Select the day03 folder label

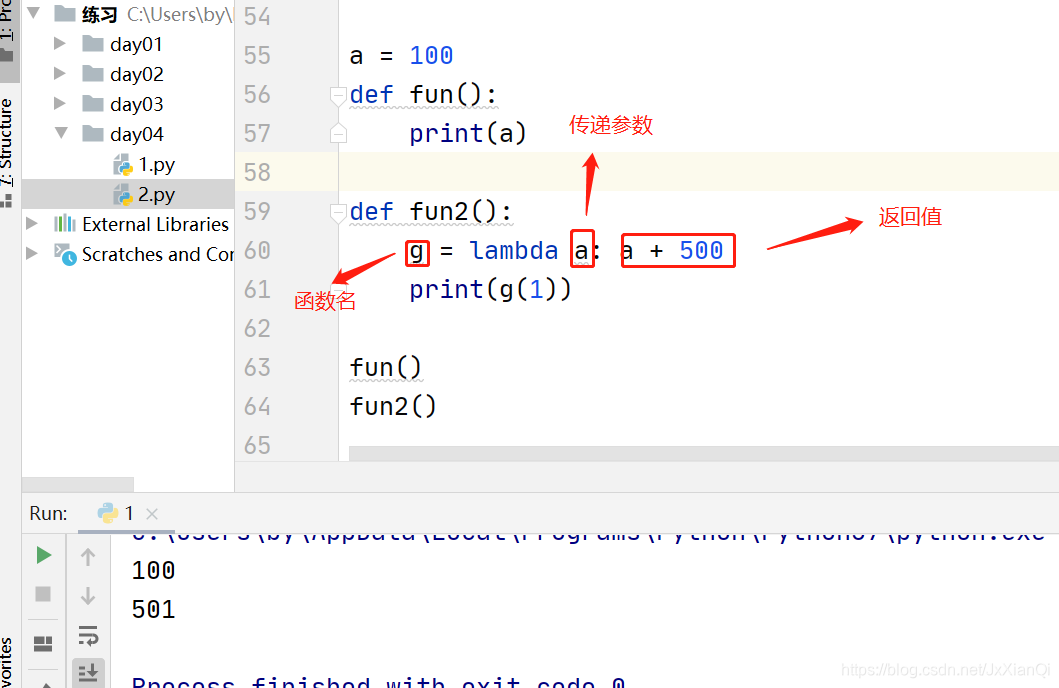[x=136, y=104]
